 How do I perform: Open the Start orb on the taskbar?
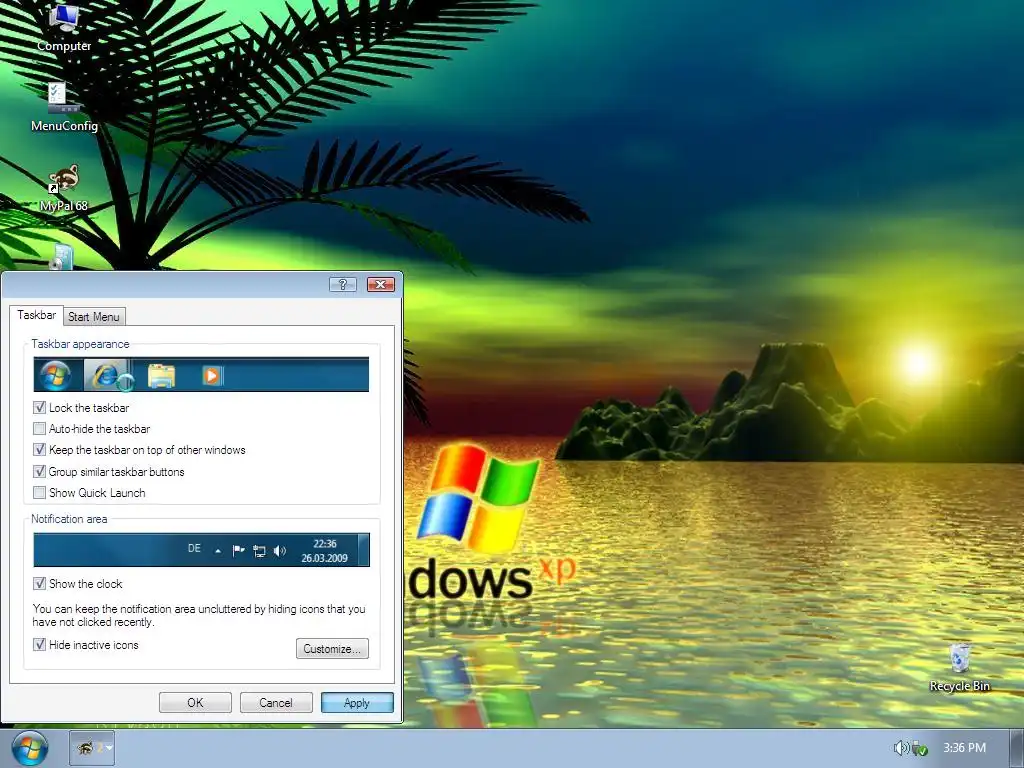coord(29,748)
